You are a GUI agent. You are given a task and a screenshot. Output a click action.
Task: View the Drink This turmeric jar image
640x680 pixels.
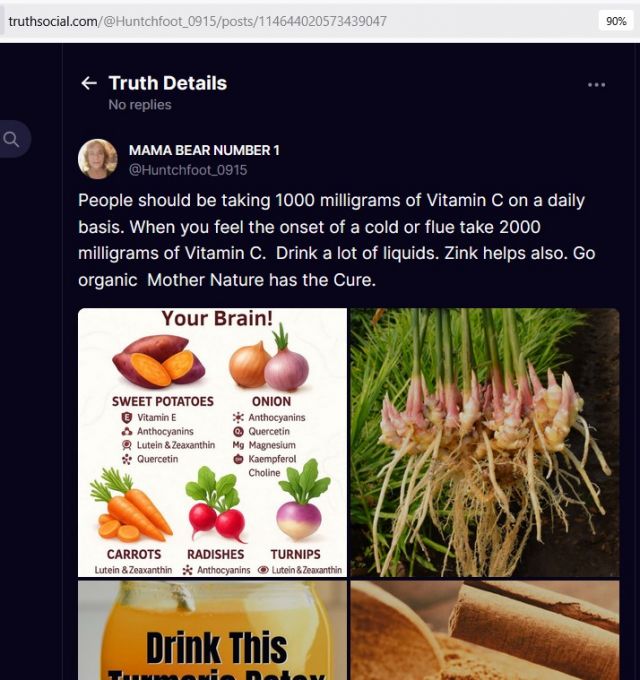(212, 630)
